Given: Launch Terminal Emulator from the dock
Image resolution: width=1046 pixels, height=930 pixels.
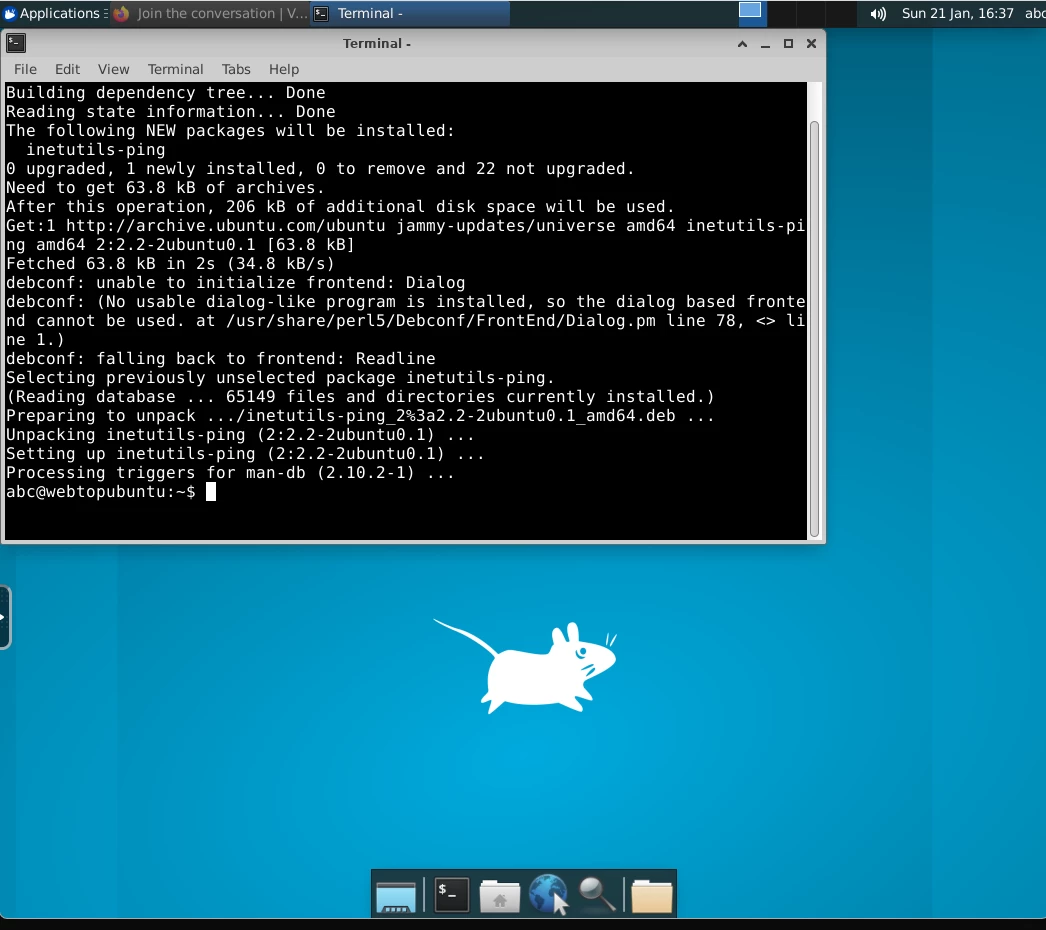Looking at the screenshot, I should pyautogui.click(x=451, y=894).
